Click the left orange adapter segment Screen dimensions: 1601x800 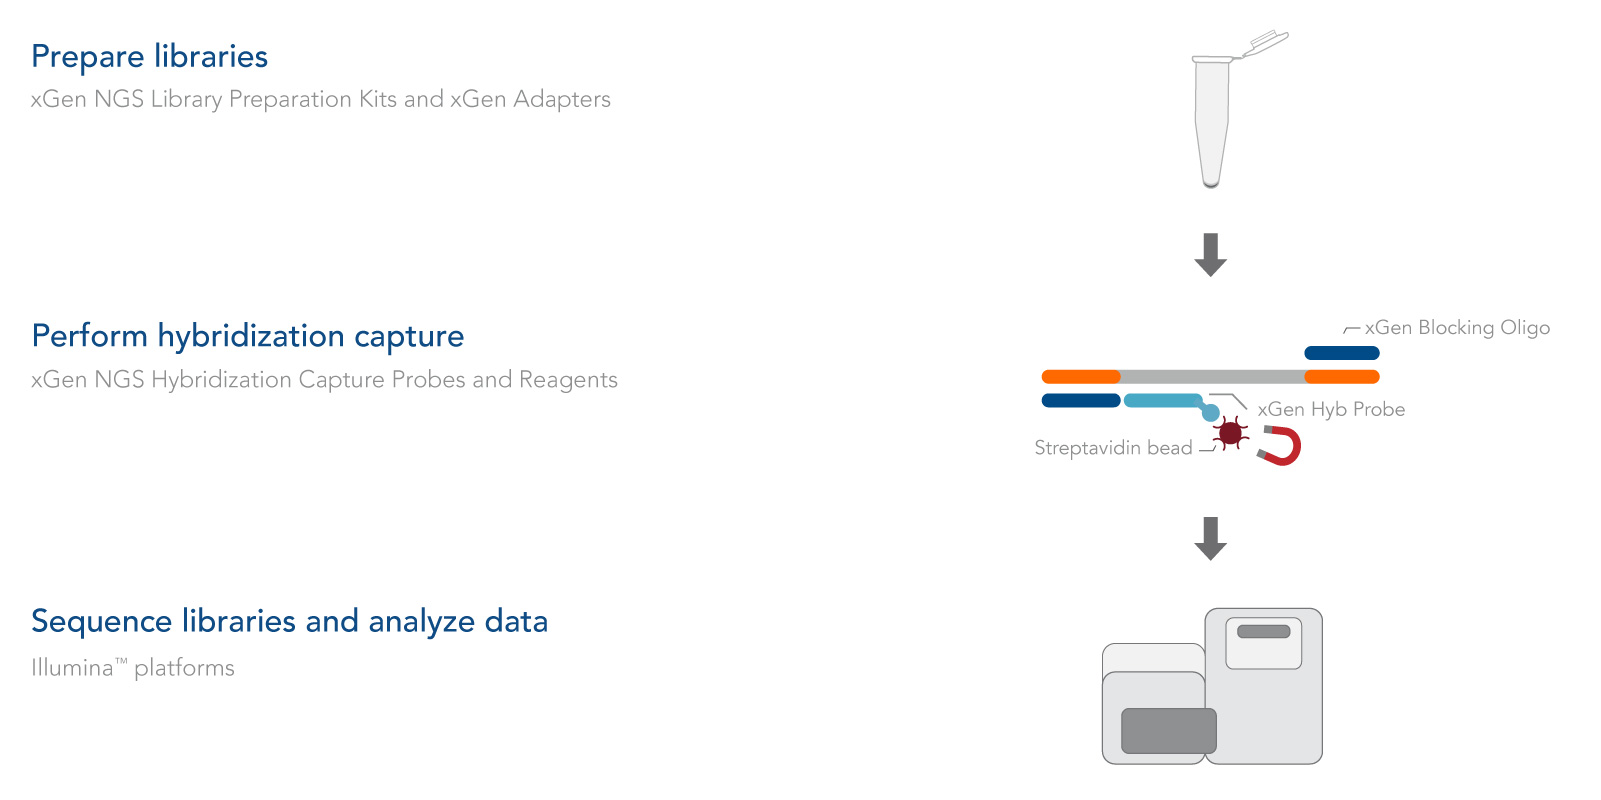[x=1081, y=377]
